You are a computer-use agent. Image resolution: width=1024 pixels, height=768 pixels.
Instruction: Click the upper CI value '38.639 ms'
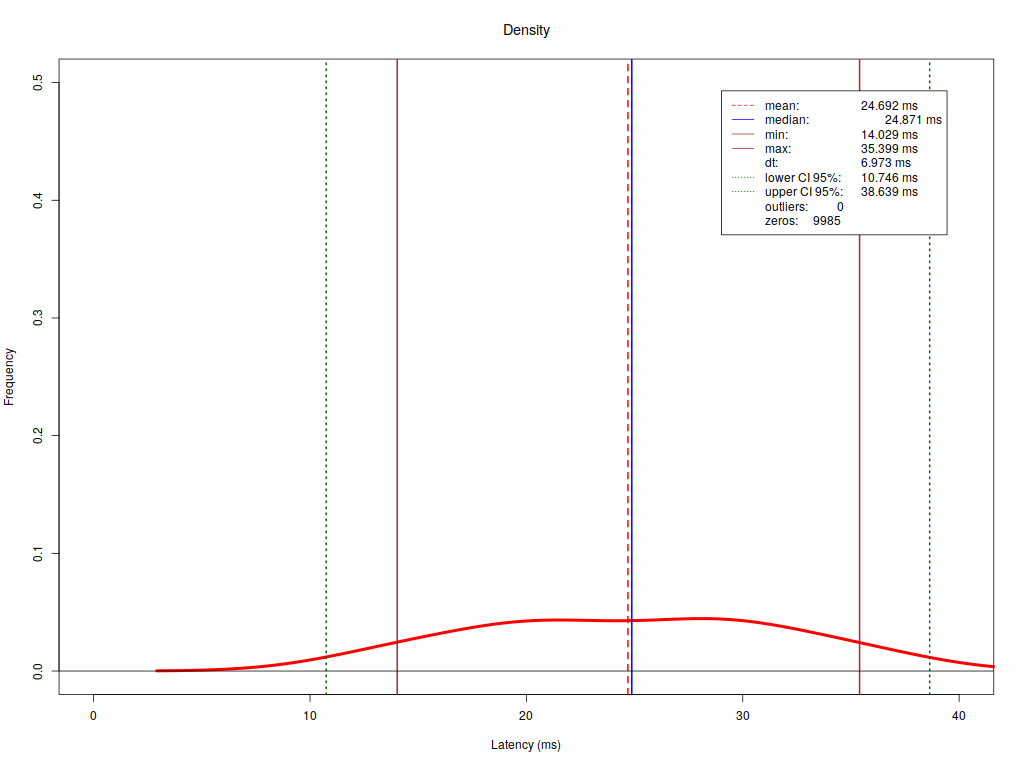click(889, 192)
